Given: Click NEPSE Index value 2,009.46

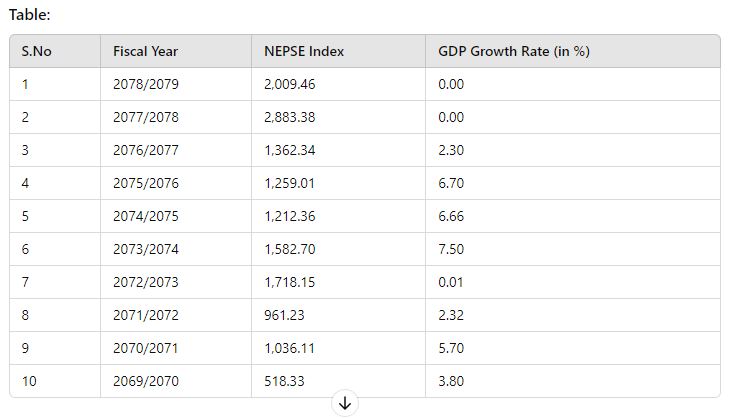Looking at the screenshot, I should pos(290,84).
